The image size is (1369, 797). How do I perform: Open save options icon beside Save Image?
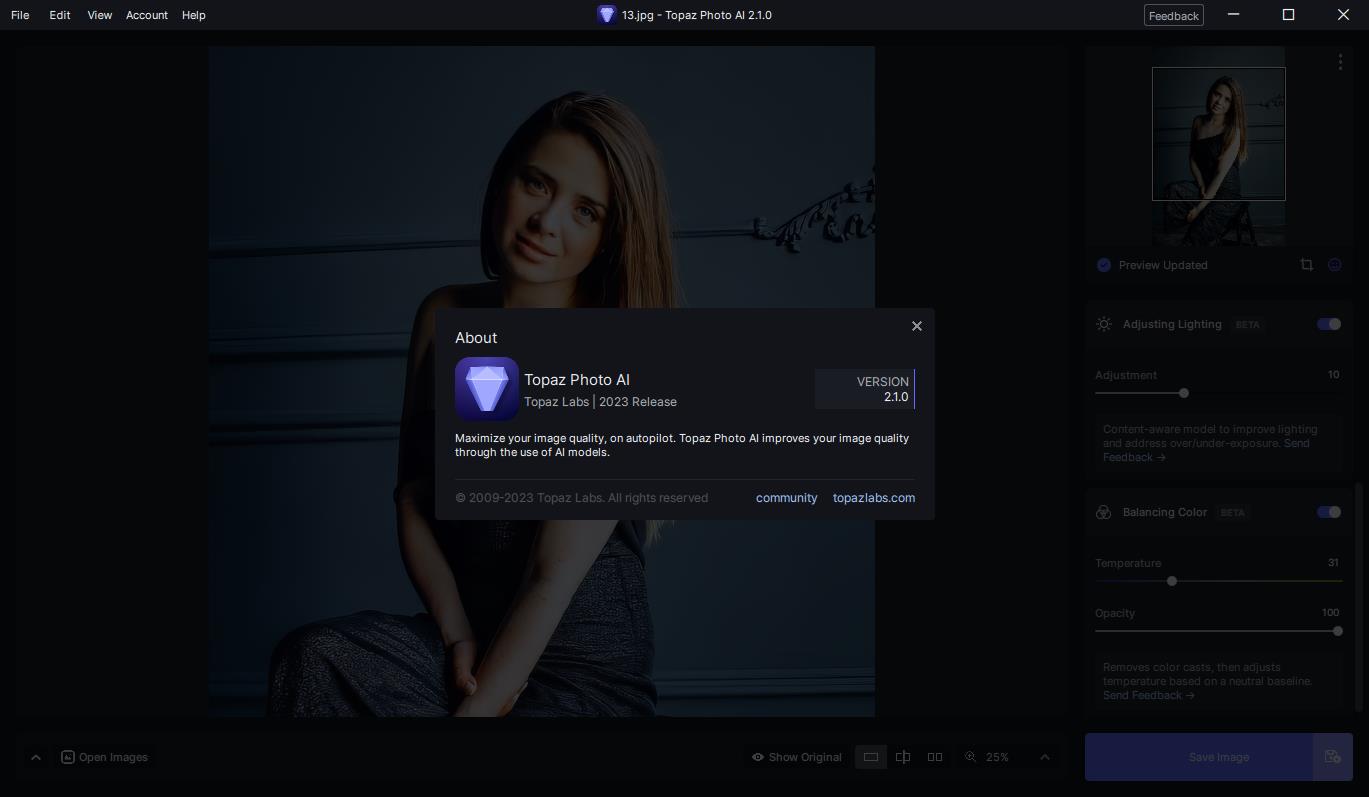coord(1332,757)
